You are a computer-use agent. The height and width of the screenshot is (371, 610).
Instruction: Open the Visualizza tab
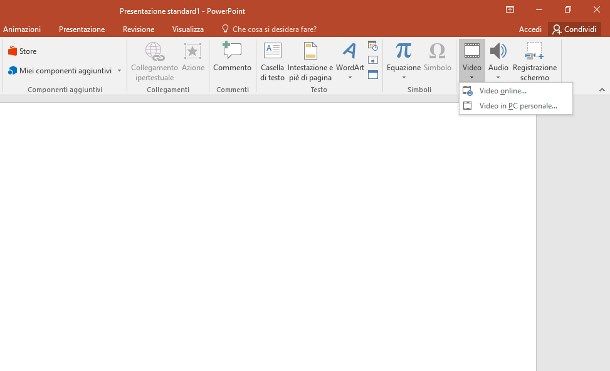click(x=188, y=29)
